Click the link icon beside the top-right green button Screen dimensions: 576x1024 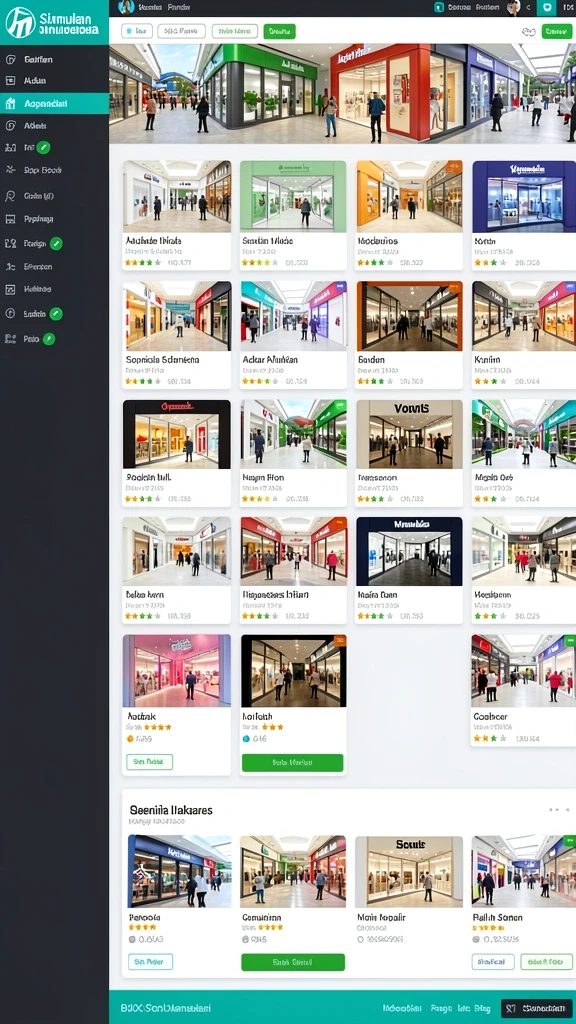pyautogui.click(x=529, y=31)
